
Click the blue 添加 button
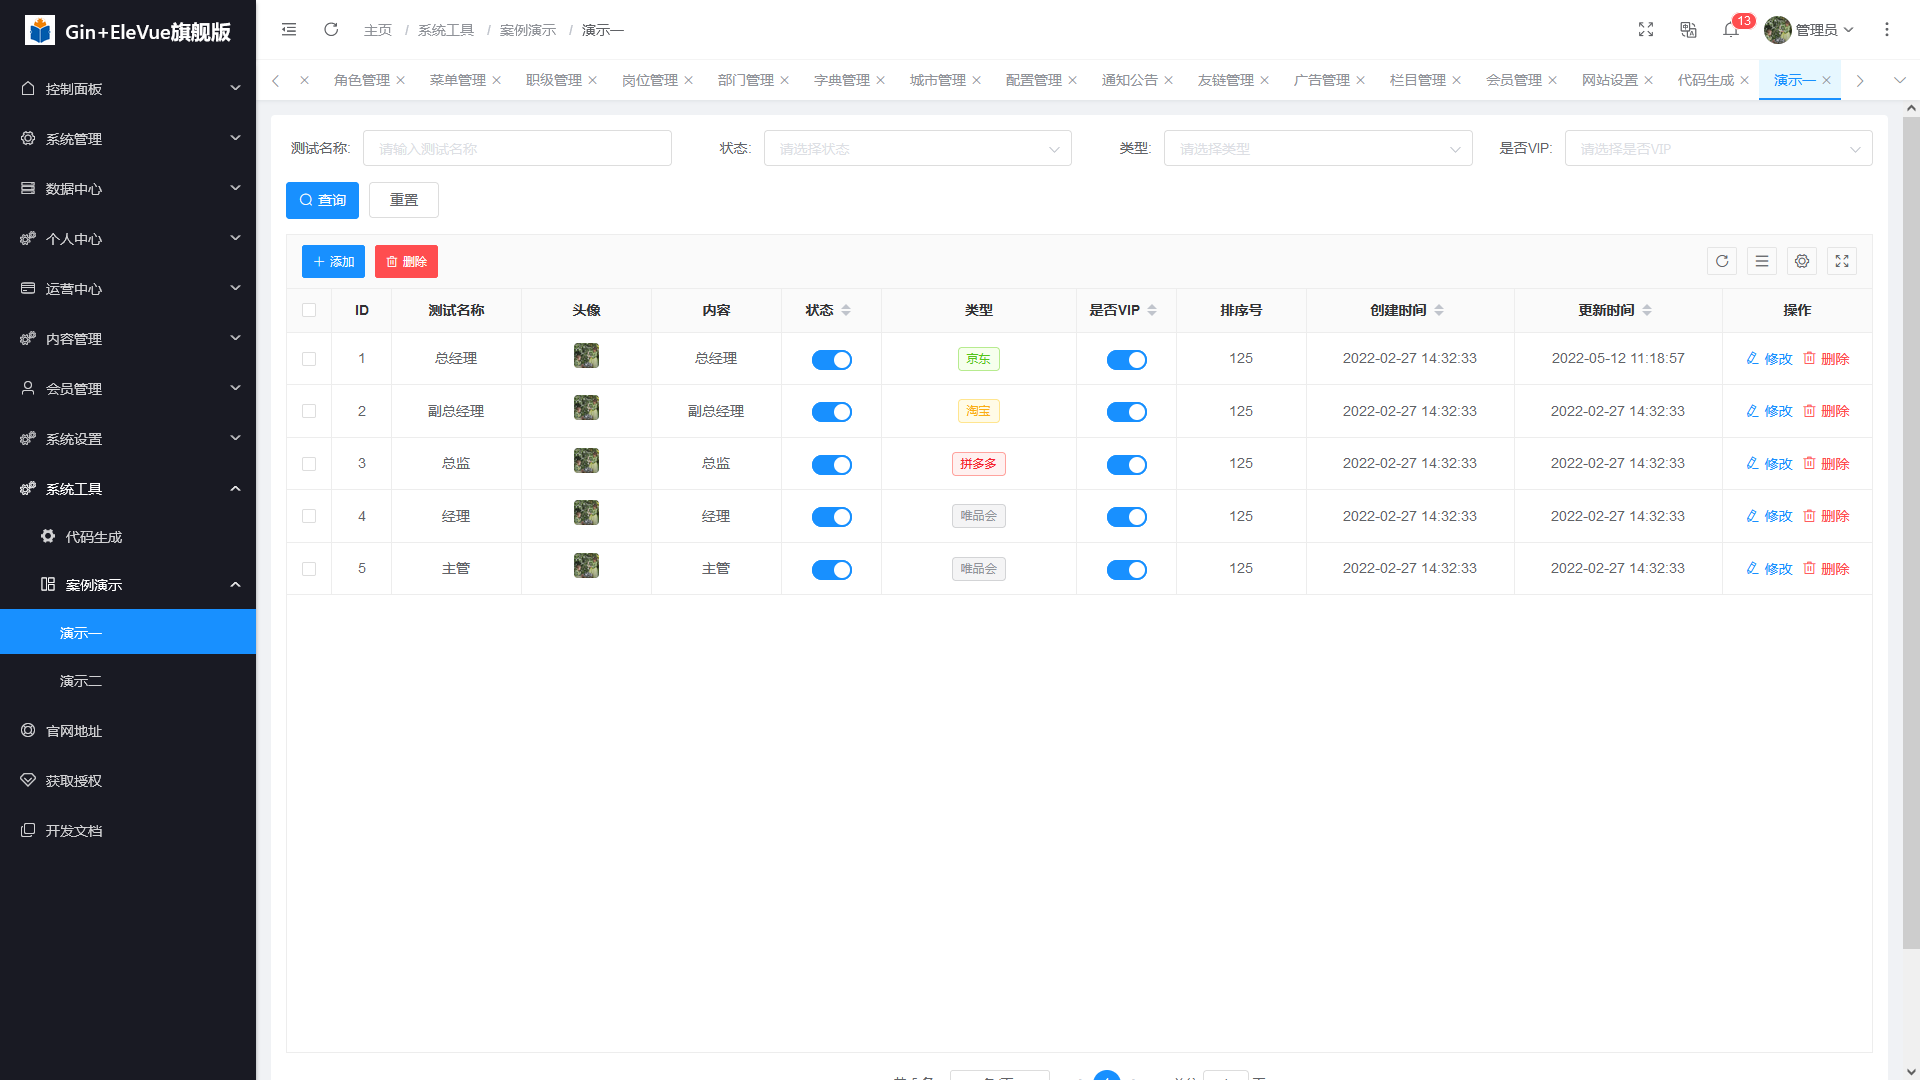point(333,262)
